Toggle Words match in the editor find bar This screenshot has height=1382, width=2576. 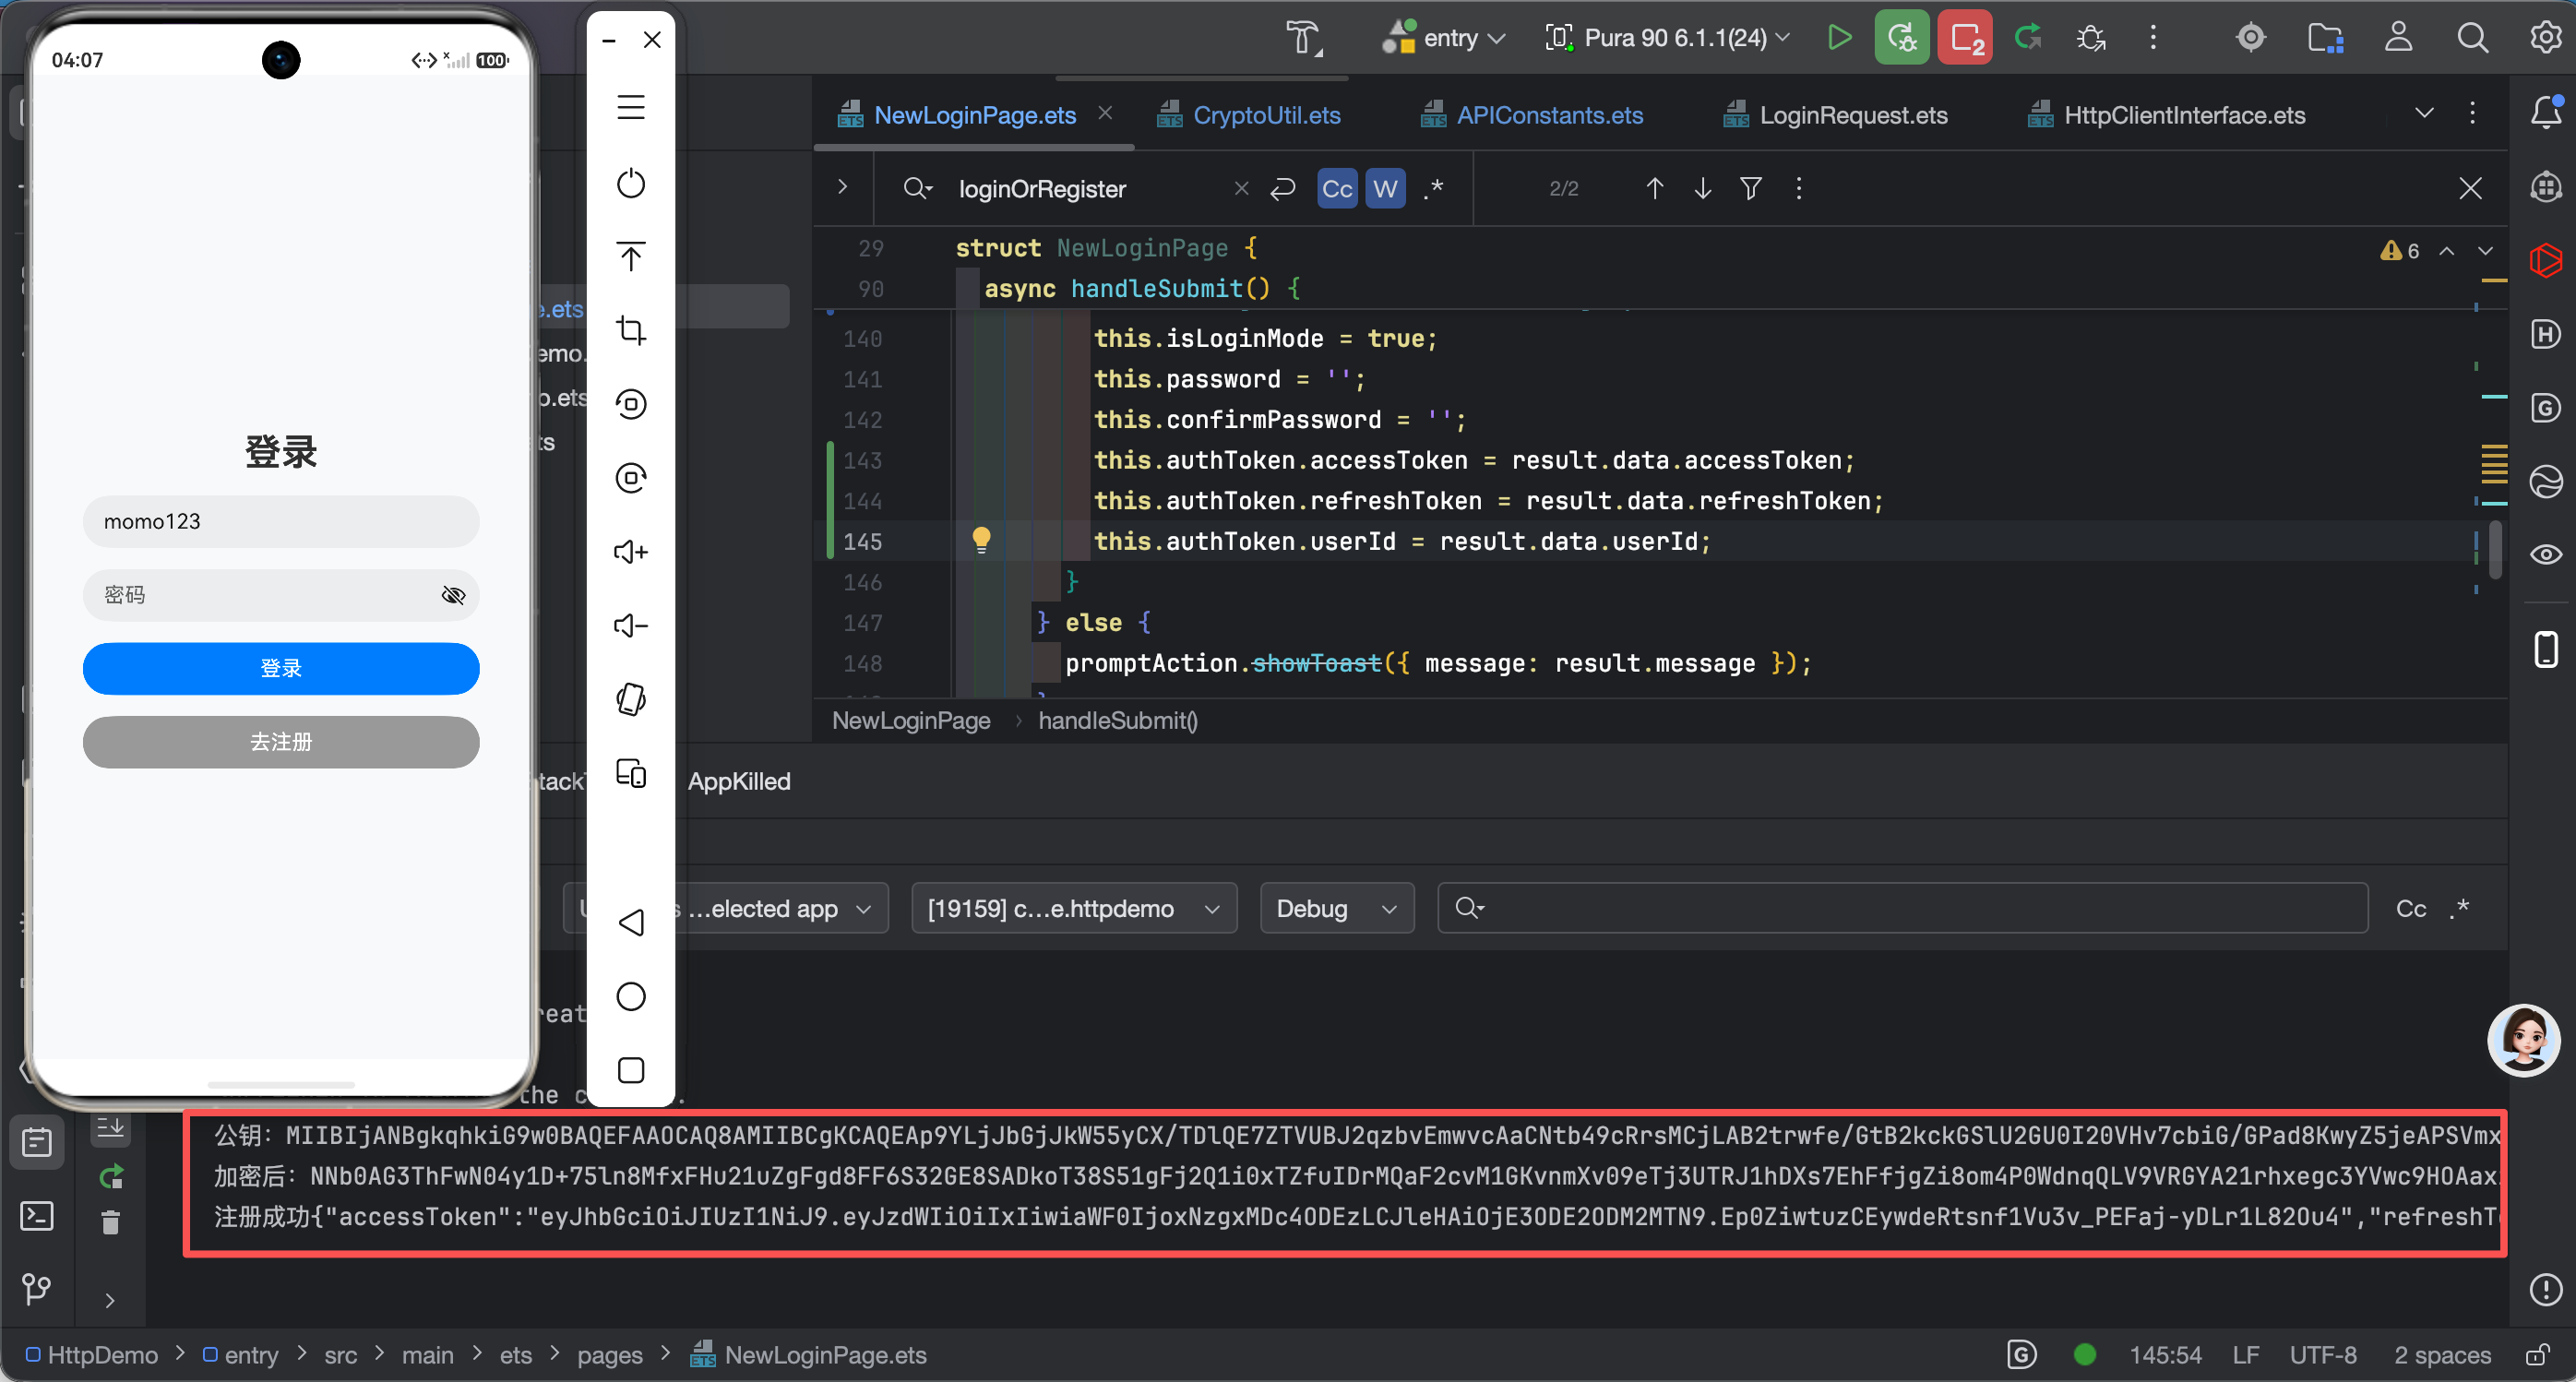pyautogui.click(x=1385, y=188)
